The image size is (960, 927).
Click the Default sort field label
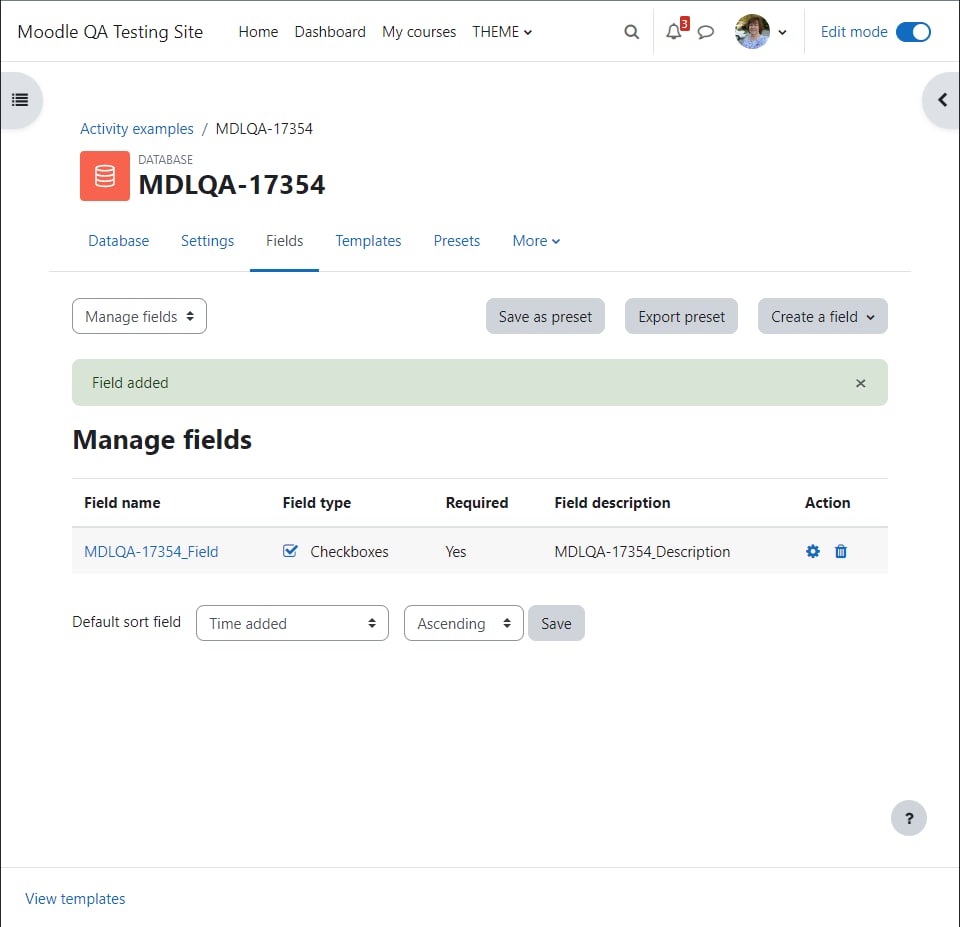tap(126, 621)
